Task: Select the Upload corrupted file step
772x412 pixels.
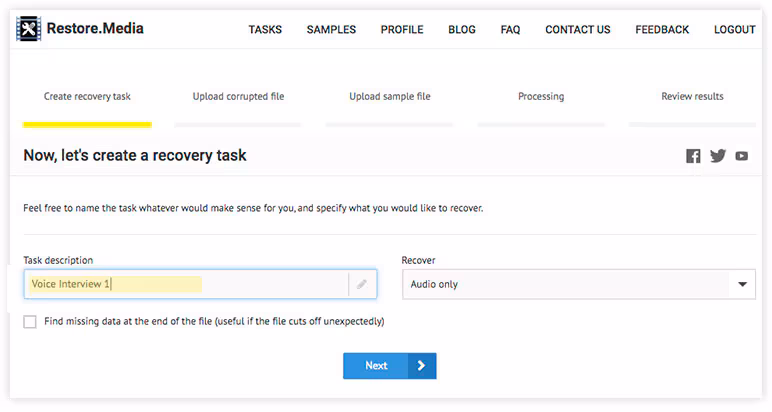Action: pyautogui.click(x=238, y=97)
